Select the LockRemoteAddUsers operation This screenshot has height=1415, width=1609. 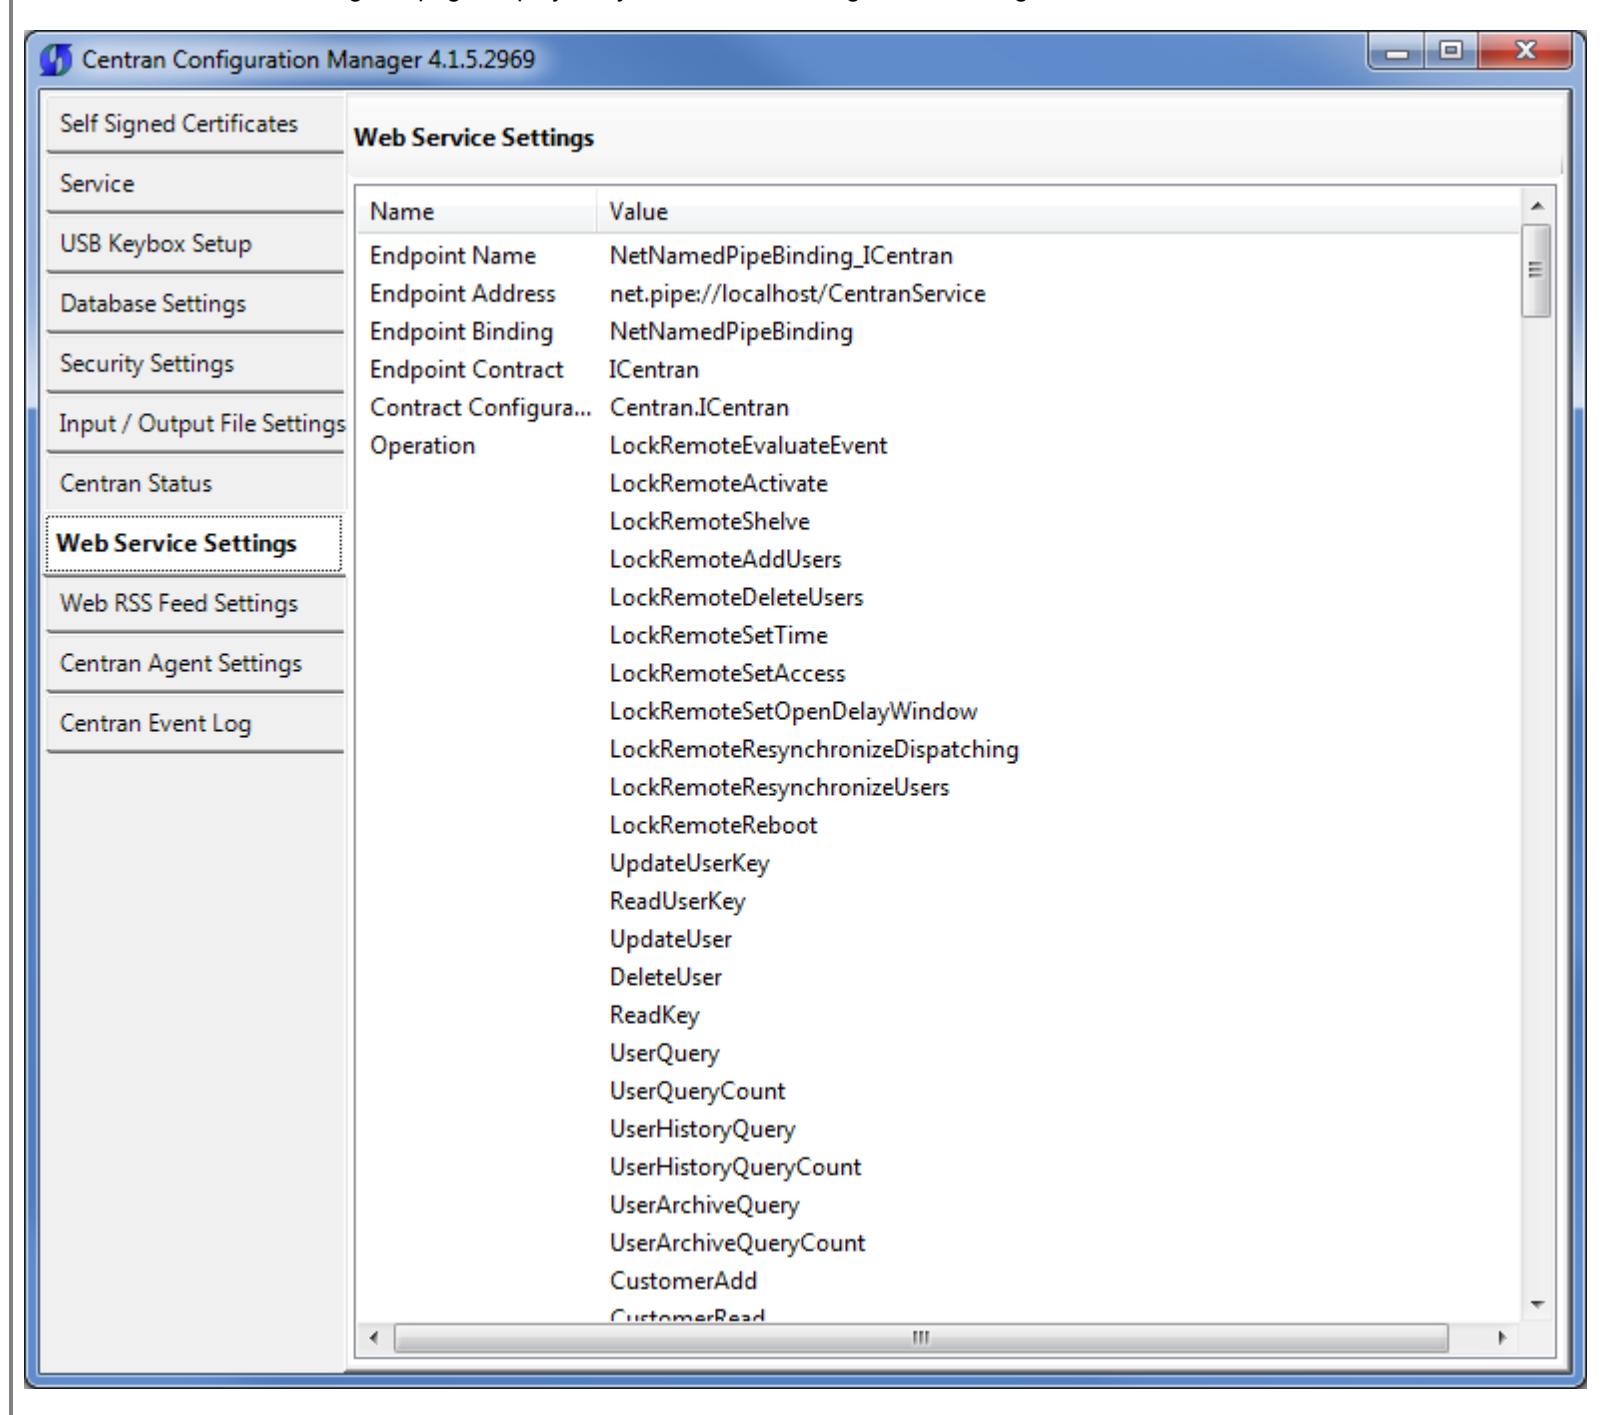coord(726,560)
